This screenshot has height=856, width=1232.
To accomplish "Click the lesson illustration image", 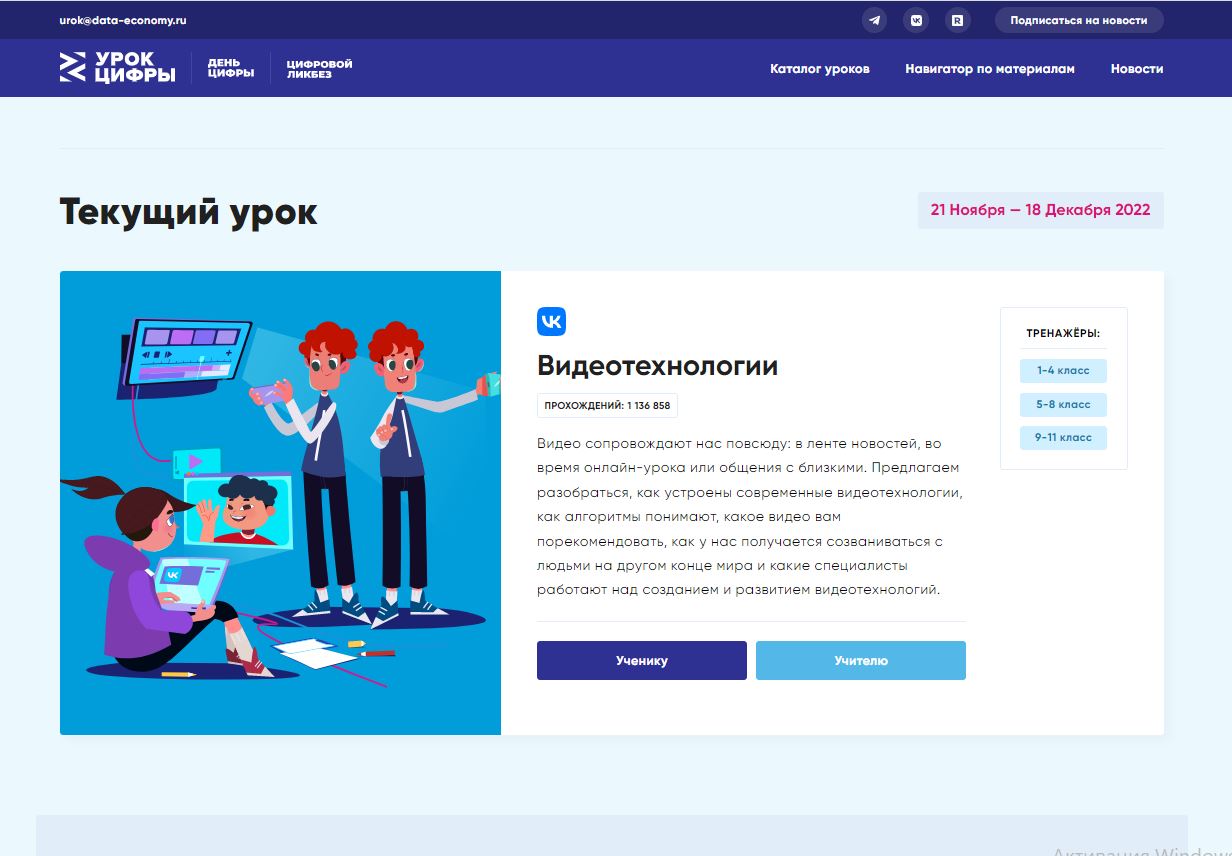I will (x=280, y=502).
